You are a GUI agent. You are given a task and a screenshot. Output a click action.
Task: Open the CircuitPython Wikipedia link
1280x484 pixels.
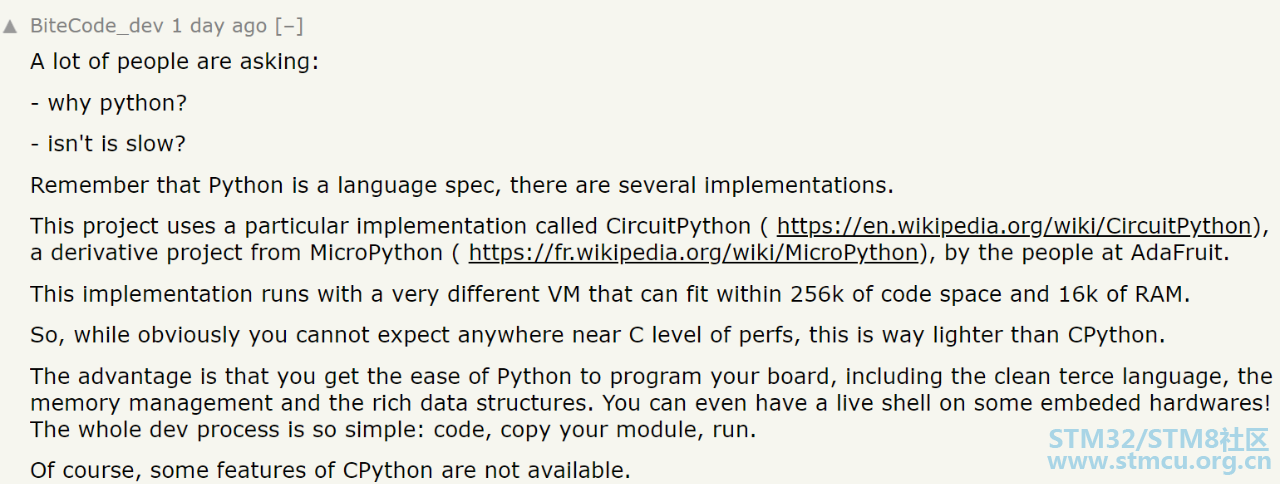1014,226
